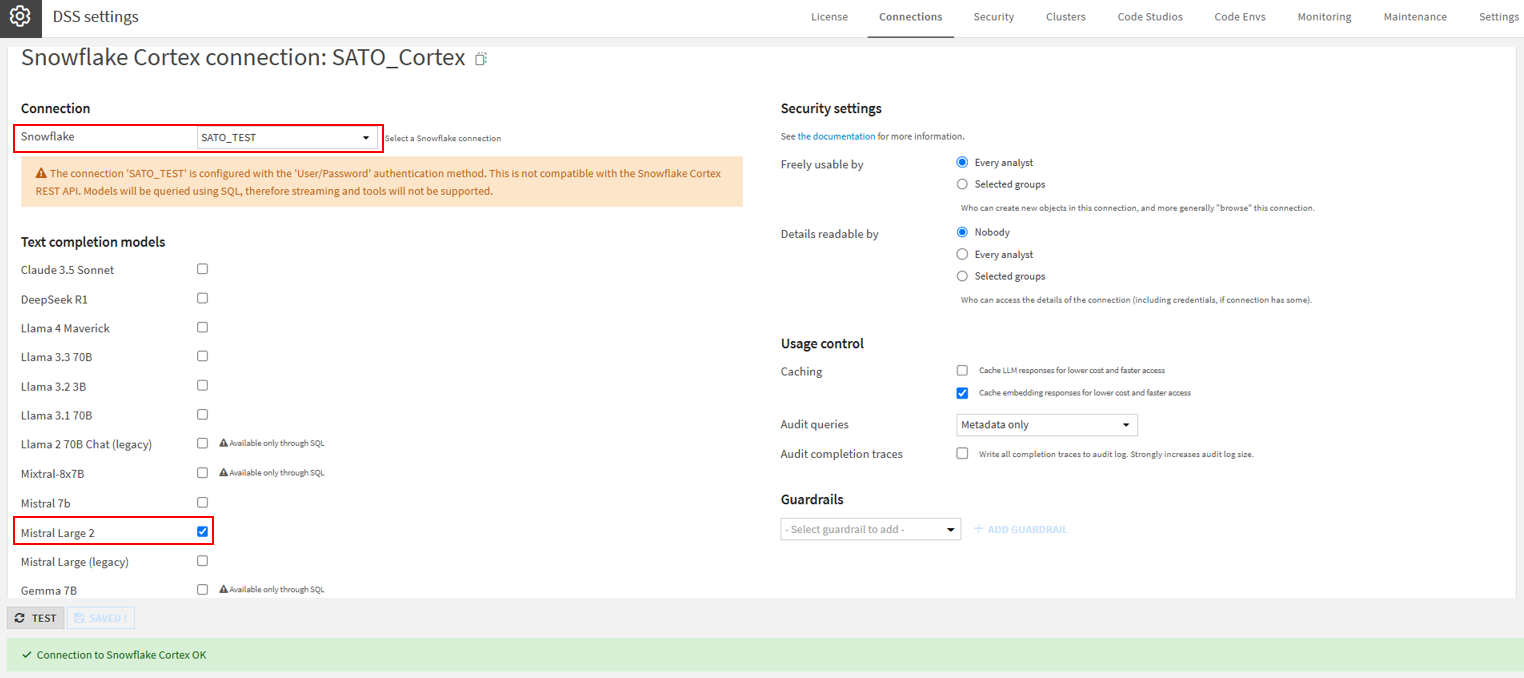Check the Llama 3.2 3B checkbox
The width and height of the screenshot is (1524, 678).
point(202,385)
